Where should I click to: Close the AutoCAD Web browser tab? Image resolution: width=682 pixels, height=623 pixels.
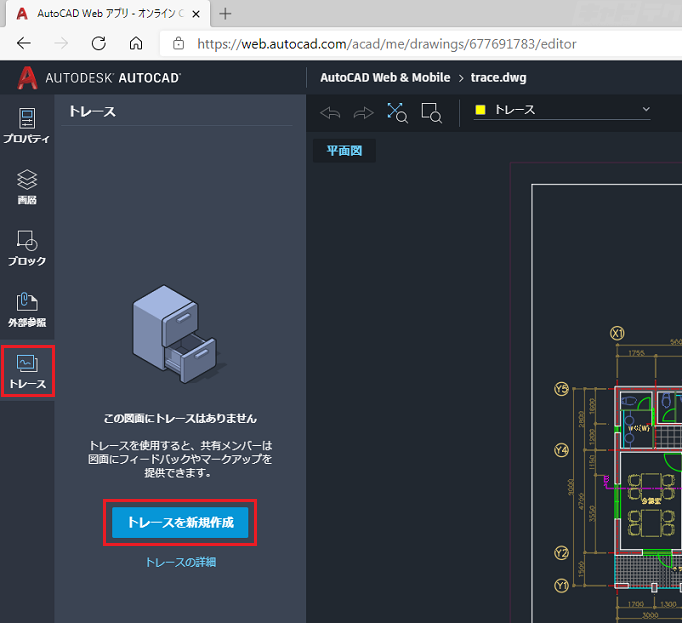pyautogui.click(x=196, y=14)
